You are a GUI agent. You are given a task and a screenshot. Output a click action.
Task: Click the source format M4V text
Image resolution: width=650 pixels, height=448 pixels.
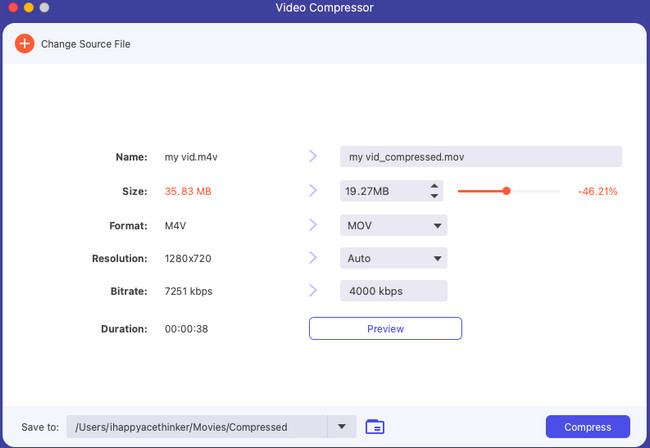tap(175, 226)
